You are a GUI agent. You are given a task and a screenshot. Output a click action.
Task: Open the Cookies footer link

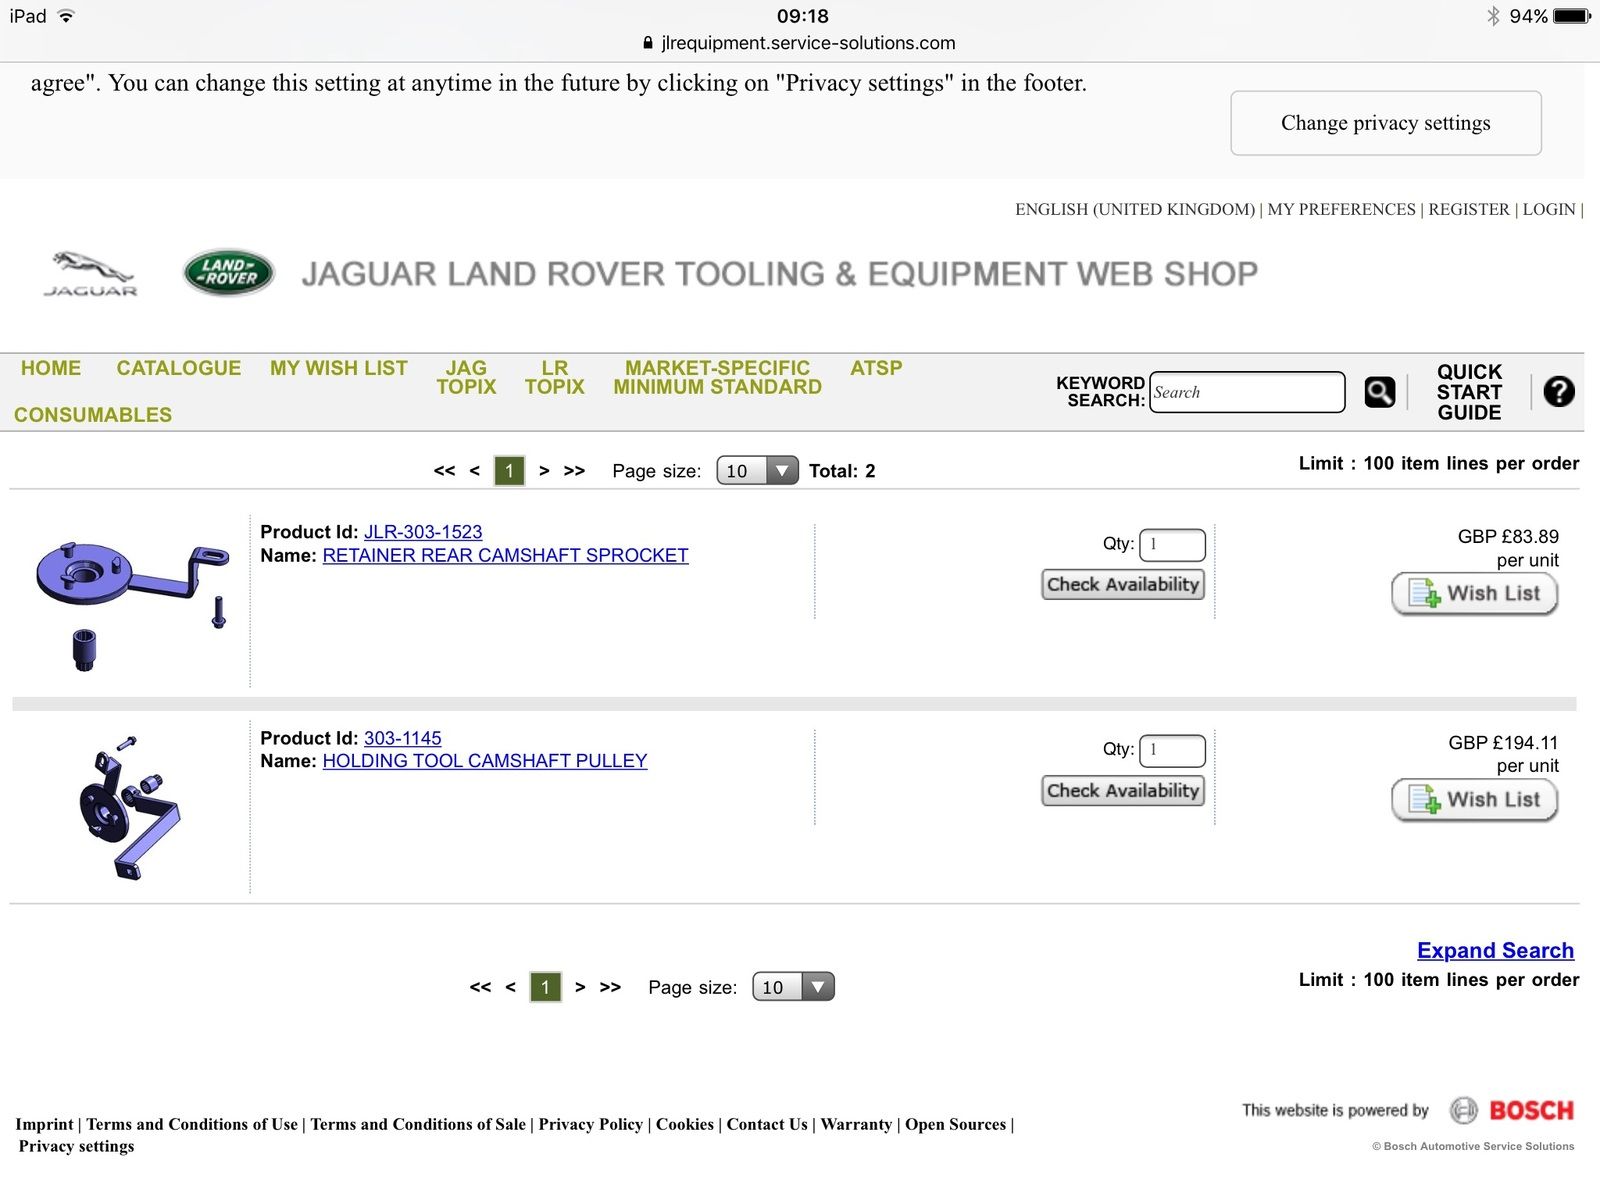pos(685,1124)
